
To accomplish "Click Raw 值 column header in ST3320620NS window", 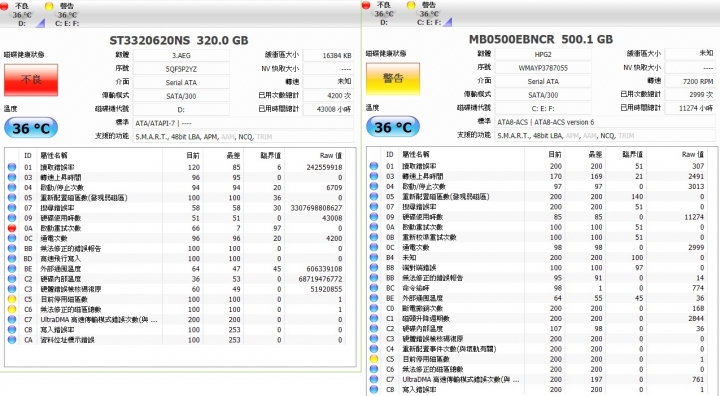I will [331, 155].
